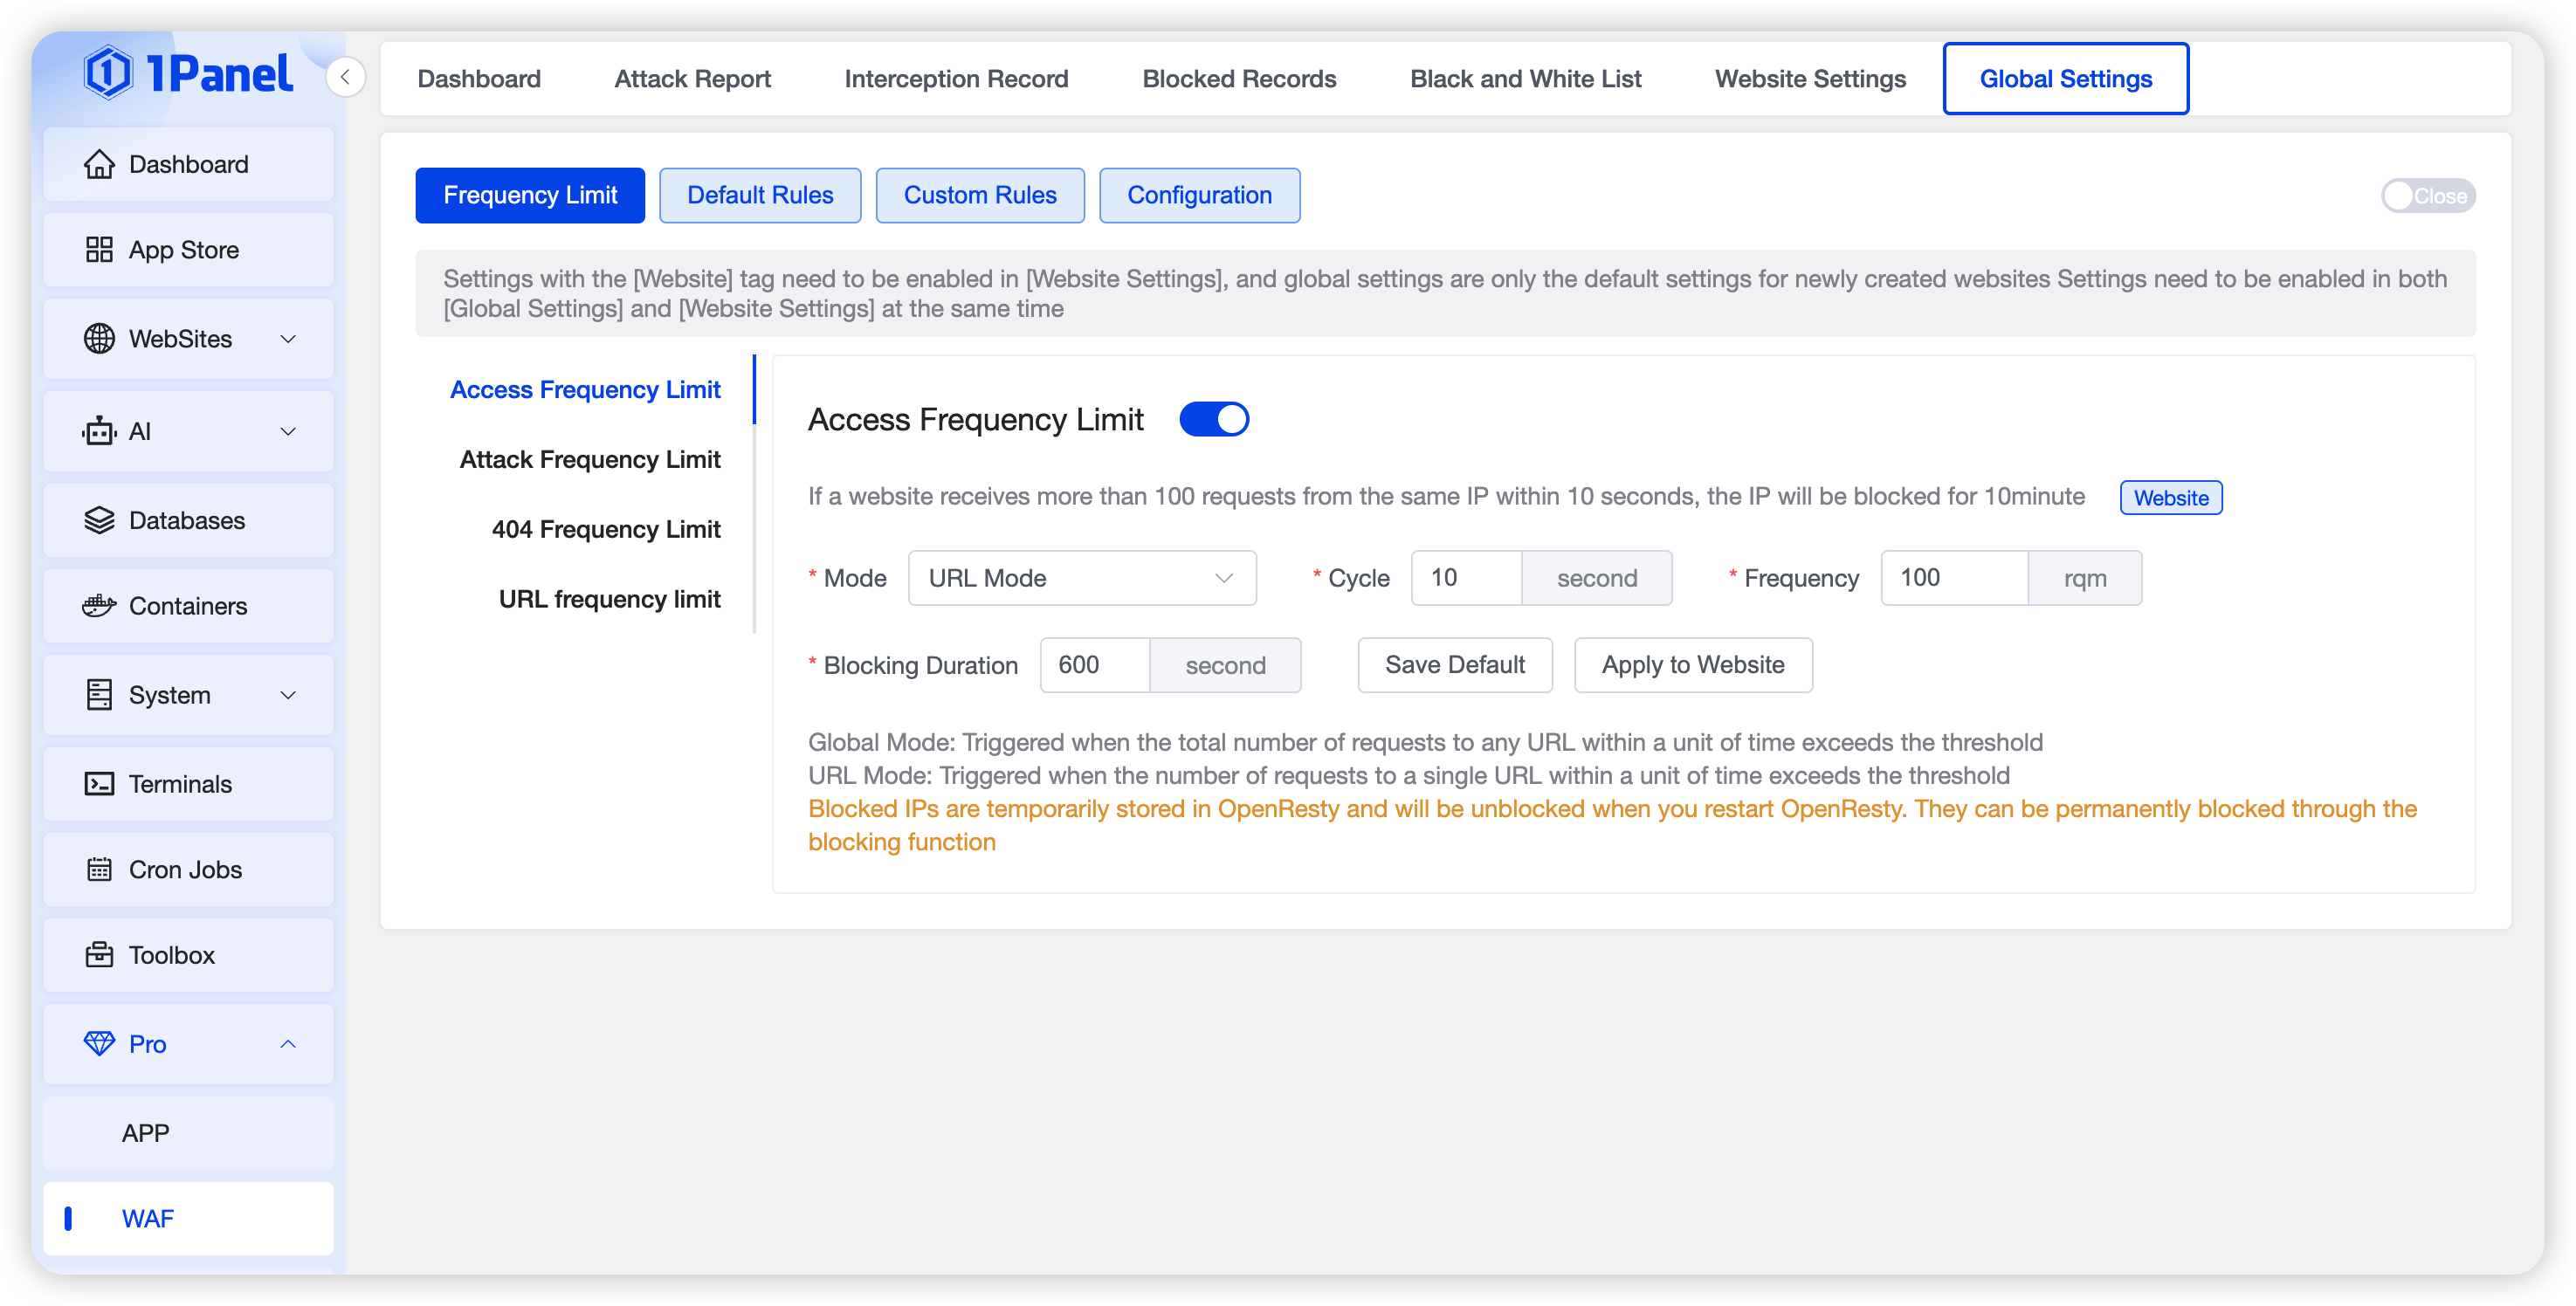Select Attack Frequency Limit in side list
Image resolution: width=2576 pixels, height=1306 pixels.
(589, 460)
